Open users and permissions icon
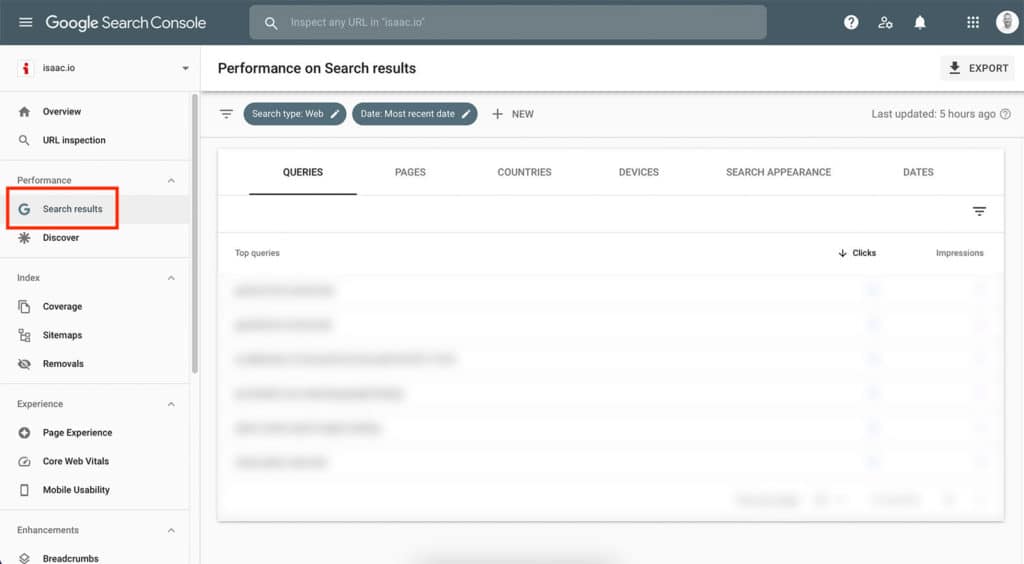Screen dimensions: 1024x564 tap(885, 22)
